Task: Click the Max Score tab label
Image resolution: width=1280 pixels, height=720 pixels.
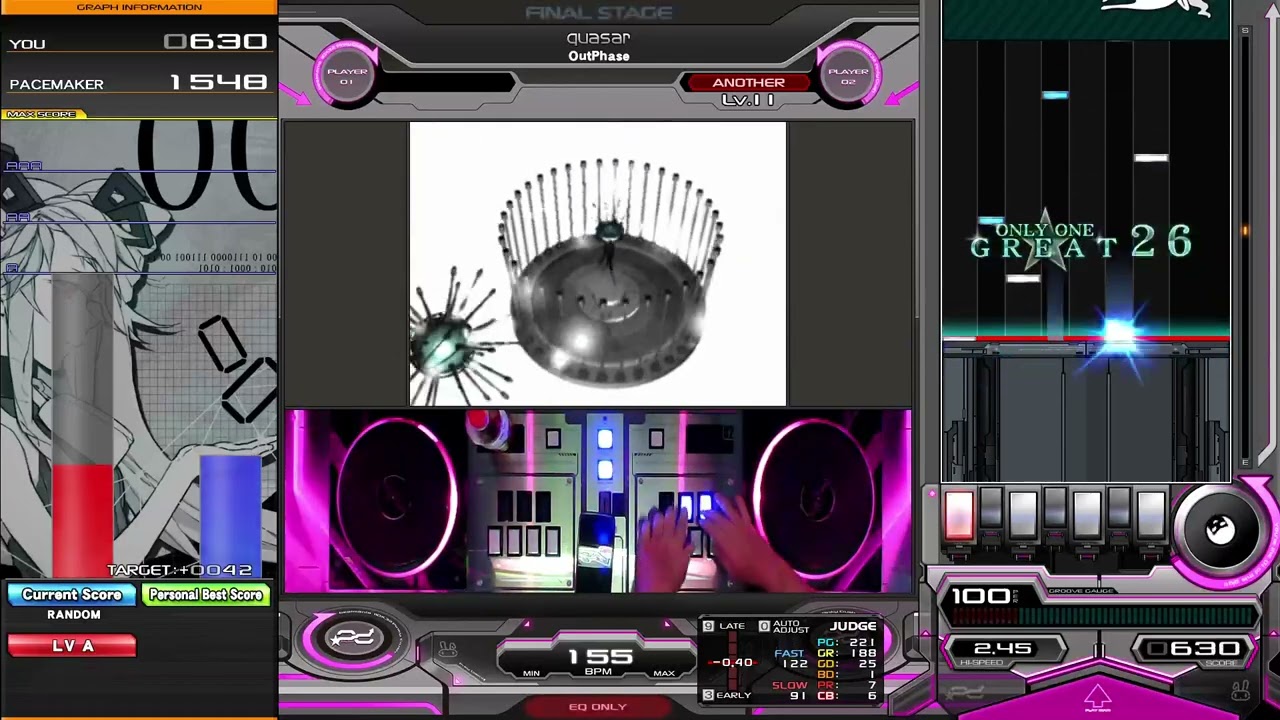Action: (x=43, y=114)
